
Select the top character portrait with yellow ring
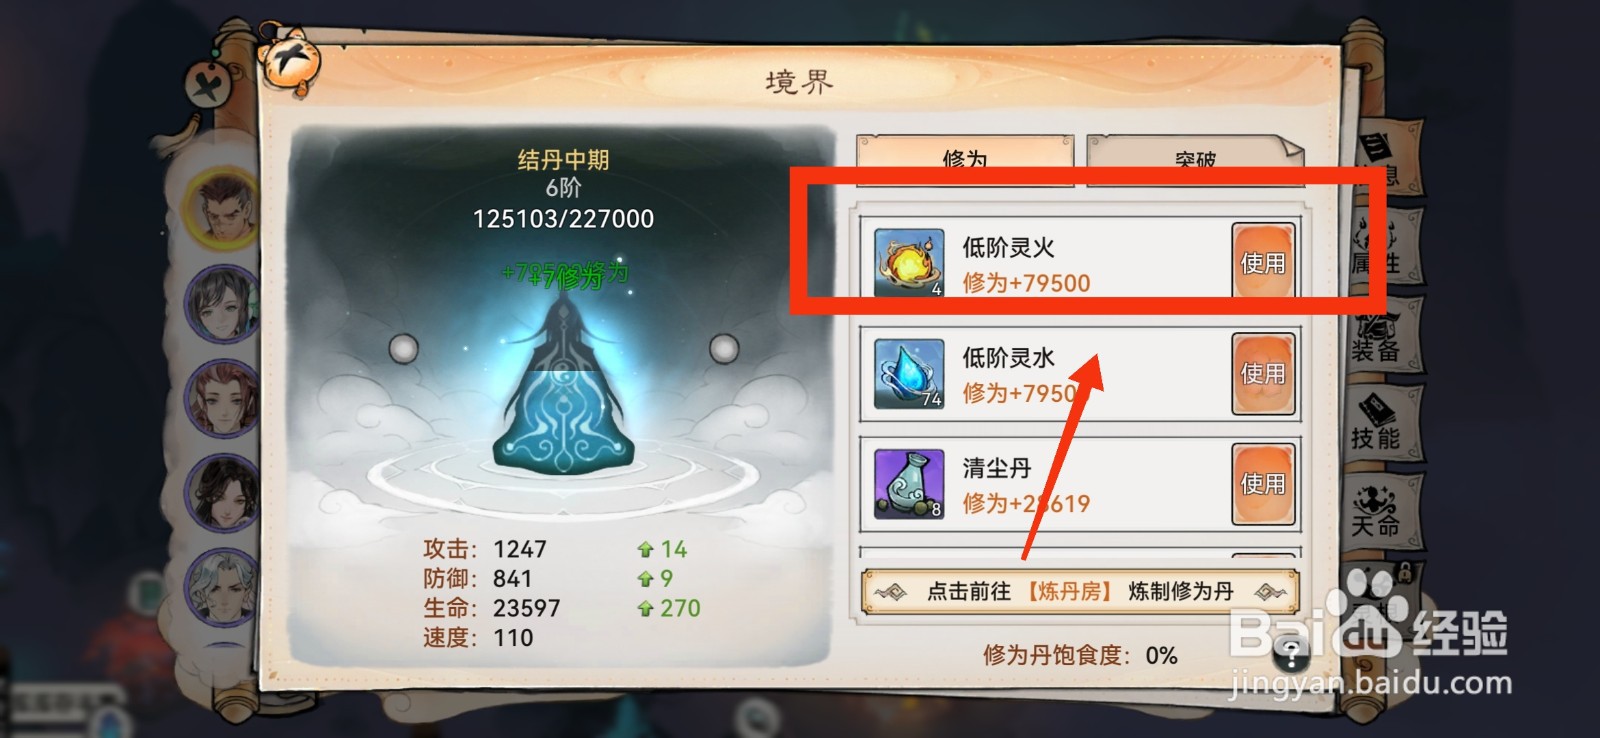click(224, 207)
